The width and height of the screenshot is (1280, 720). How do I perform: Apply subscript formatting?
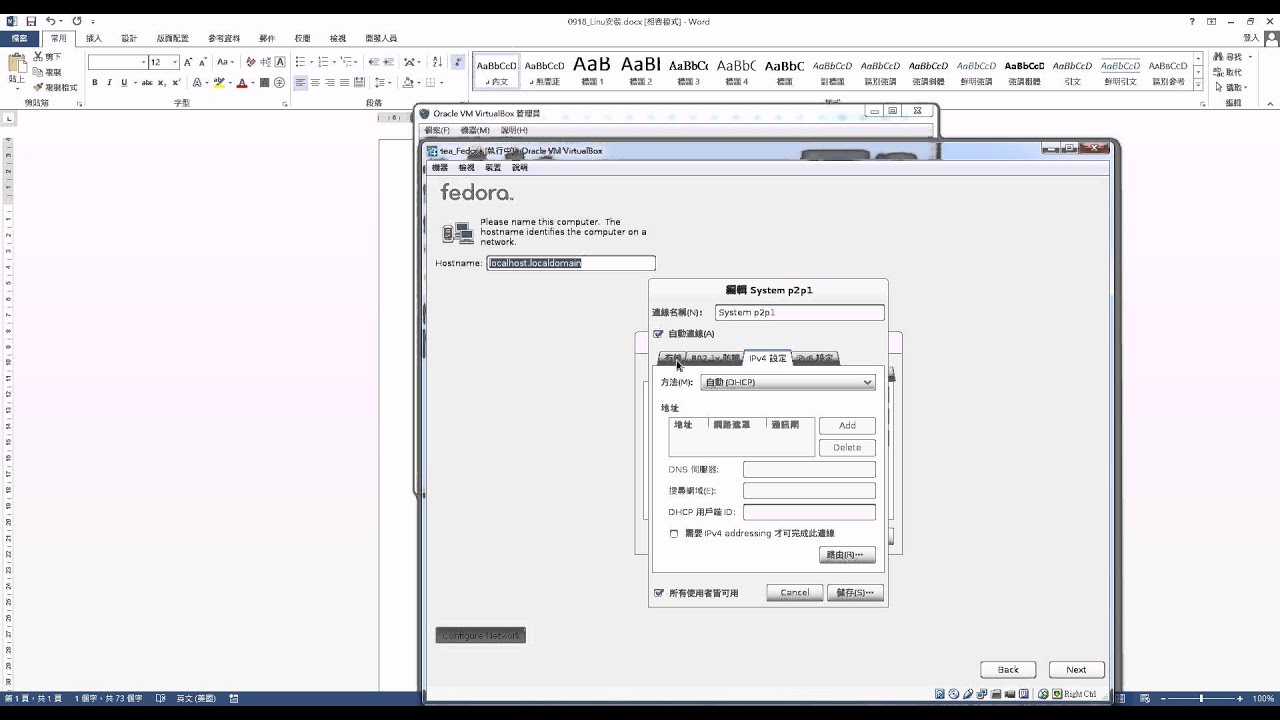pyautogui.click(x=161, y=83)
